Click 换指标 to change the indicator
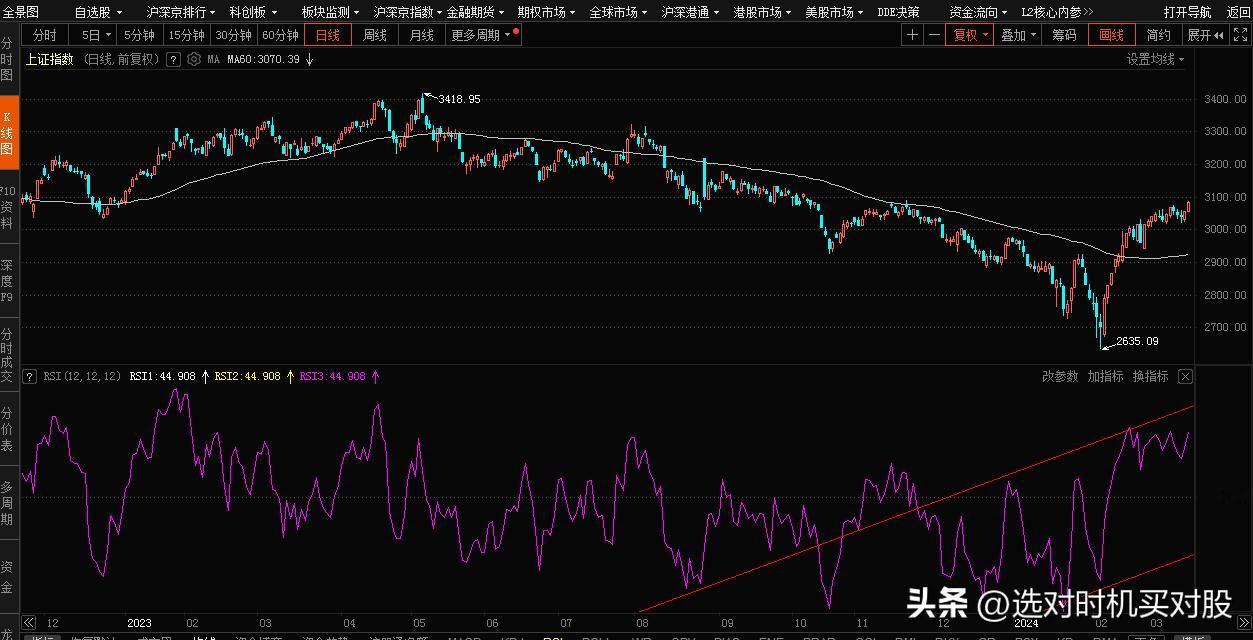 tap(1150, 377)
